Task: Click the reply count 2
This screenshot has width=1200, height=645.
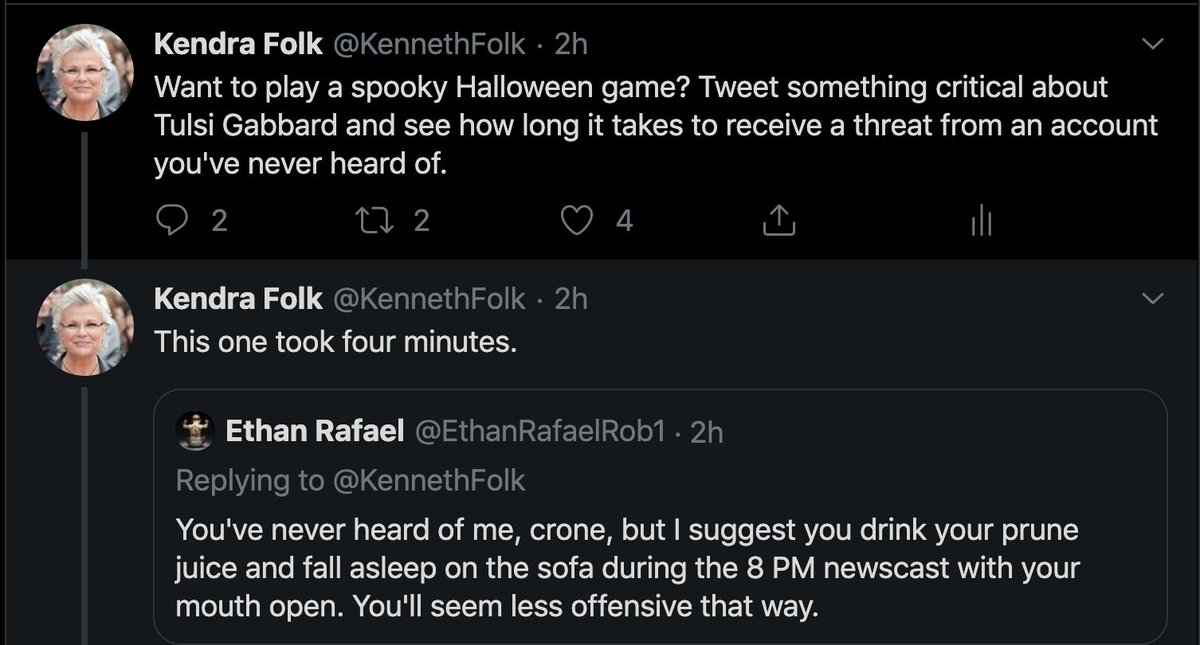Action: [x=219, y=220]
